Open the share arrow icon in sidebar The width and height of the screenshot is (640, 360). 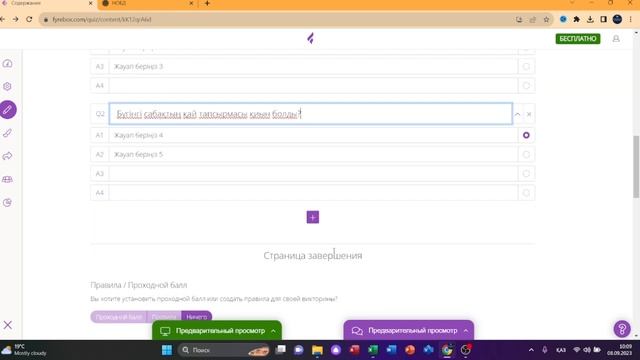pyautogui.click(x=7, y=156)
